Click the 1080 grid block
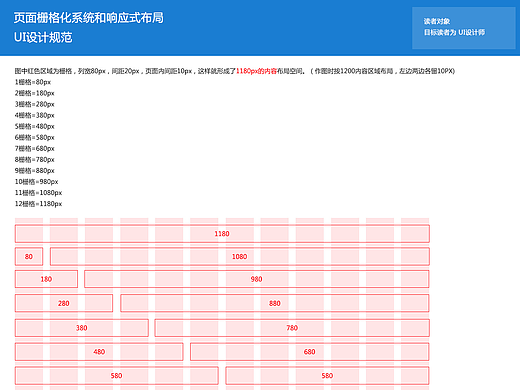This screenshot has height=390, width=520. click(x=240, y=256)
